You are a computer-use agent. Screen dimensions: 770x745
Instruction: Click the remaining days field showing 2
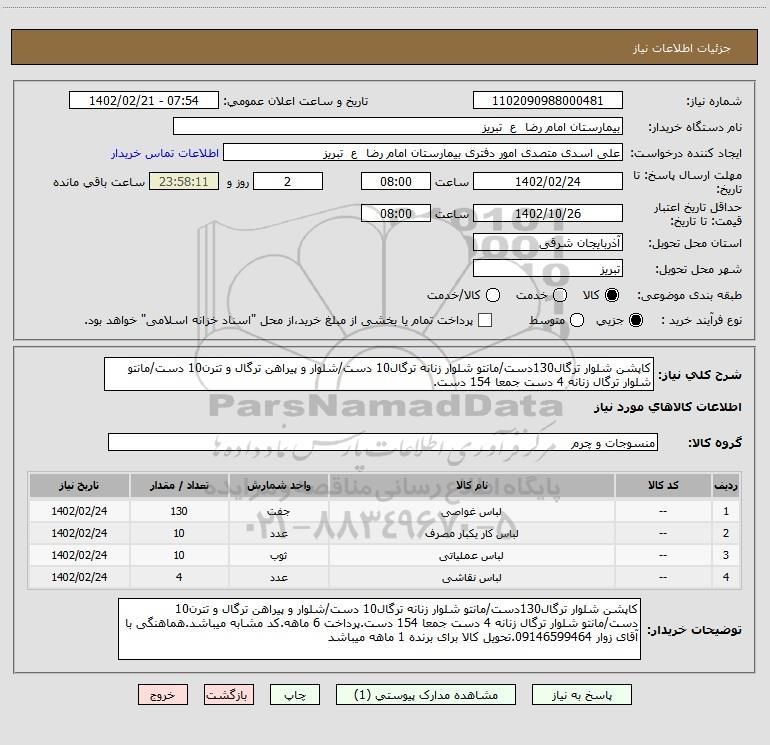point(288,181)
